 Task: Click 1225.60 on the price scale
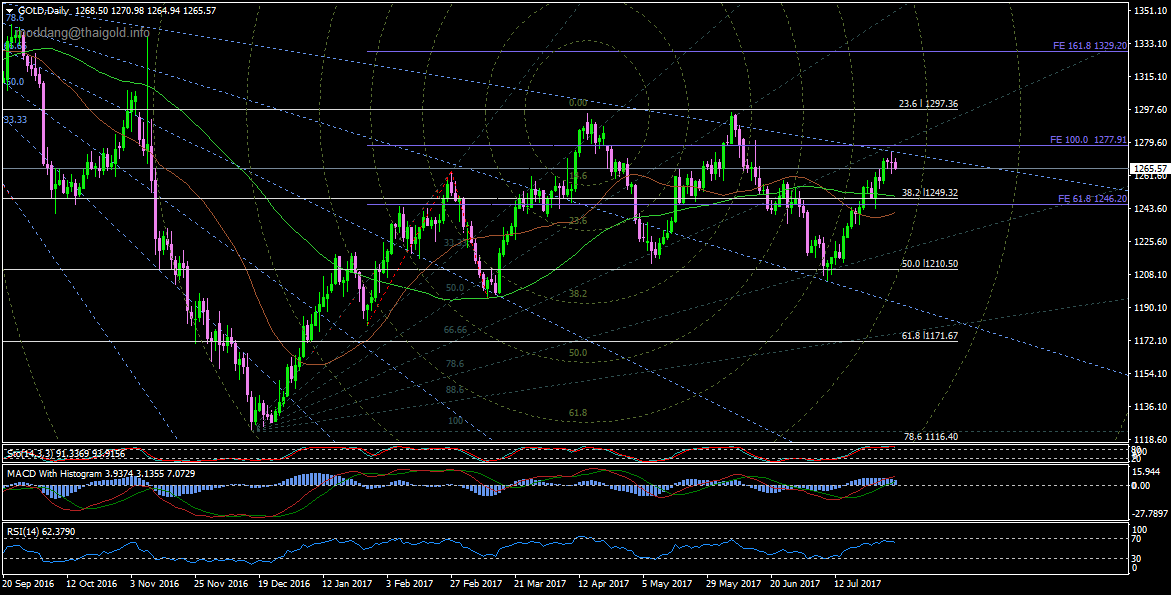(x=1150, y=242)
